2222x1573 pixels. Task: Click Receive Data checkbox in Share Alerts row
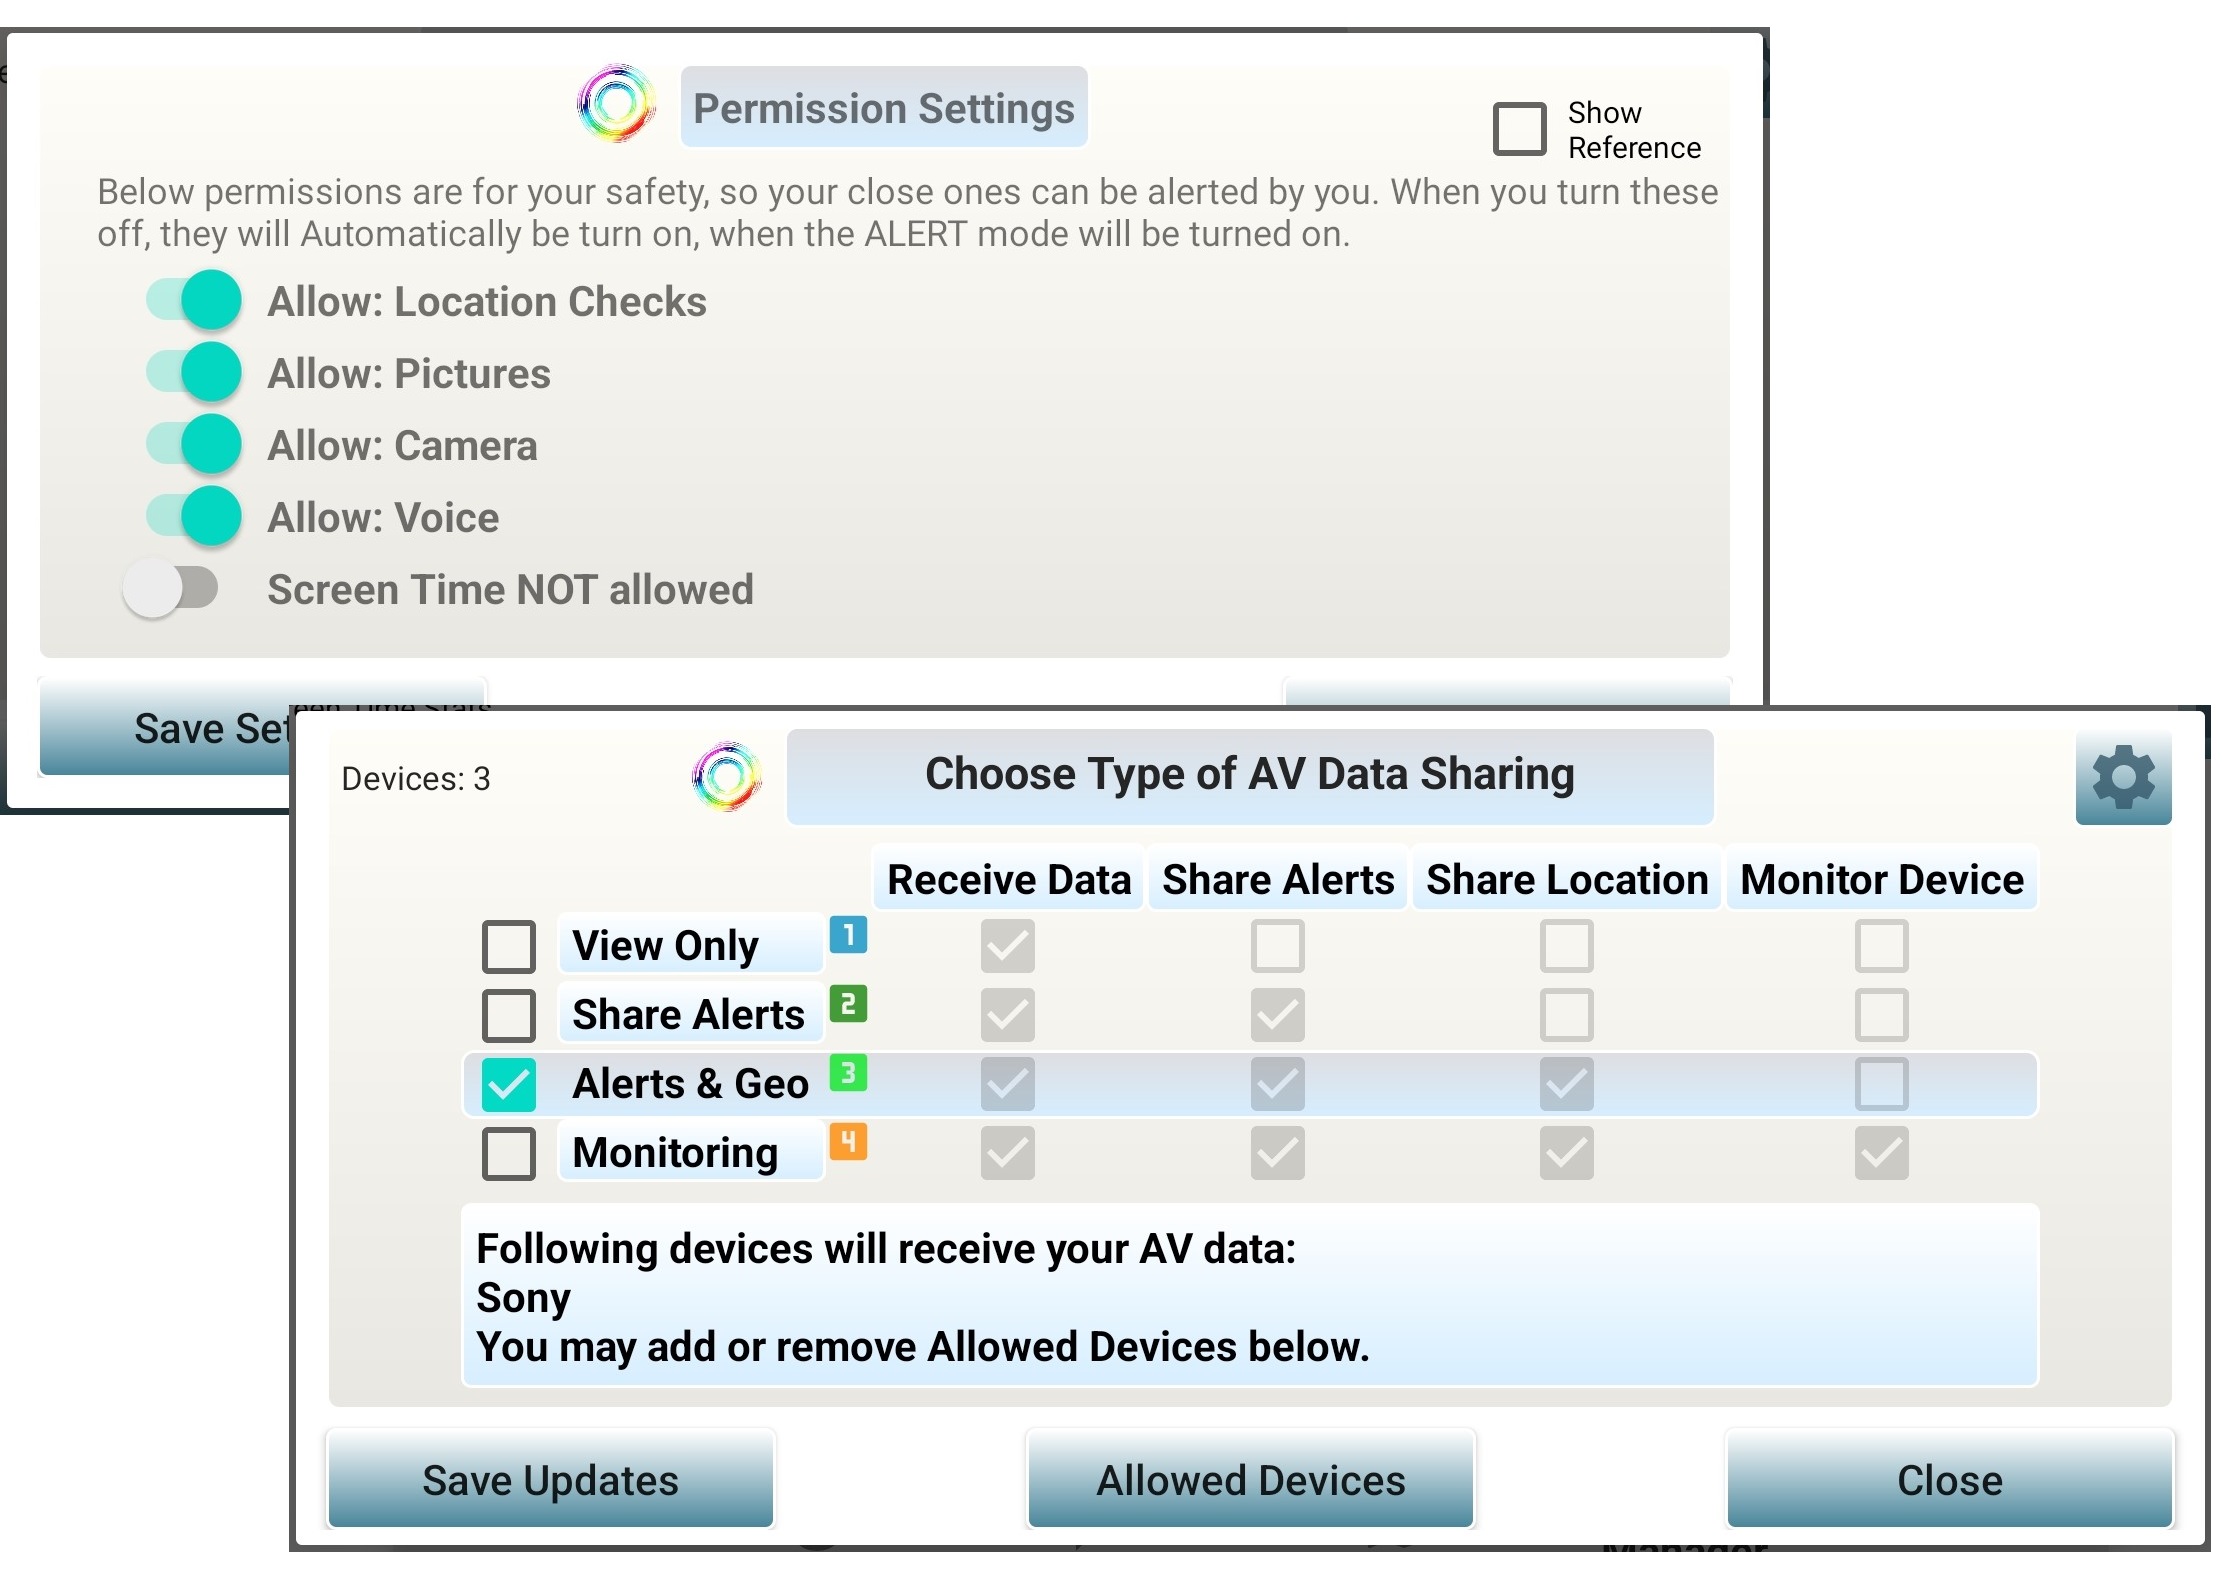[1007, 1015]
